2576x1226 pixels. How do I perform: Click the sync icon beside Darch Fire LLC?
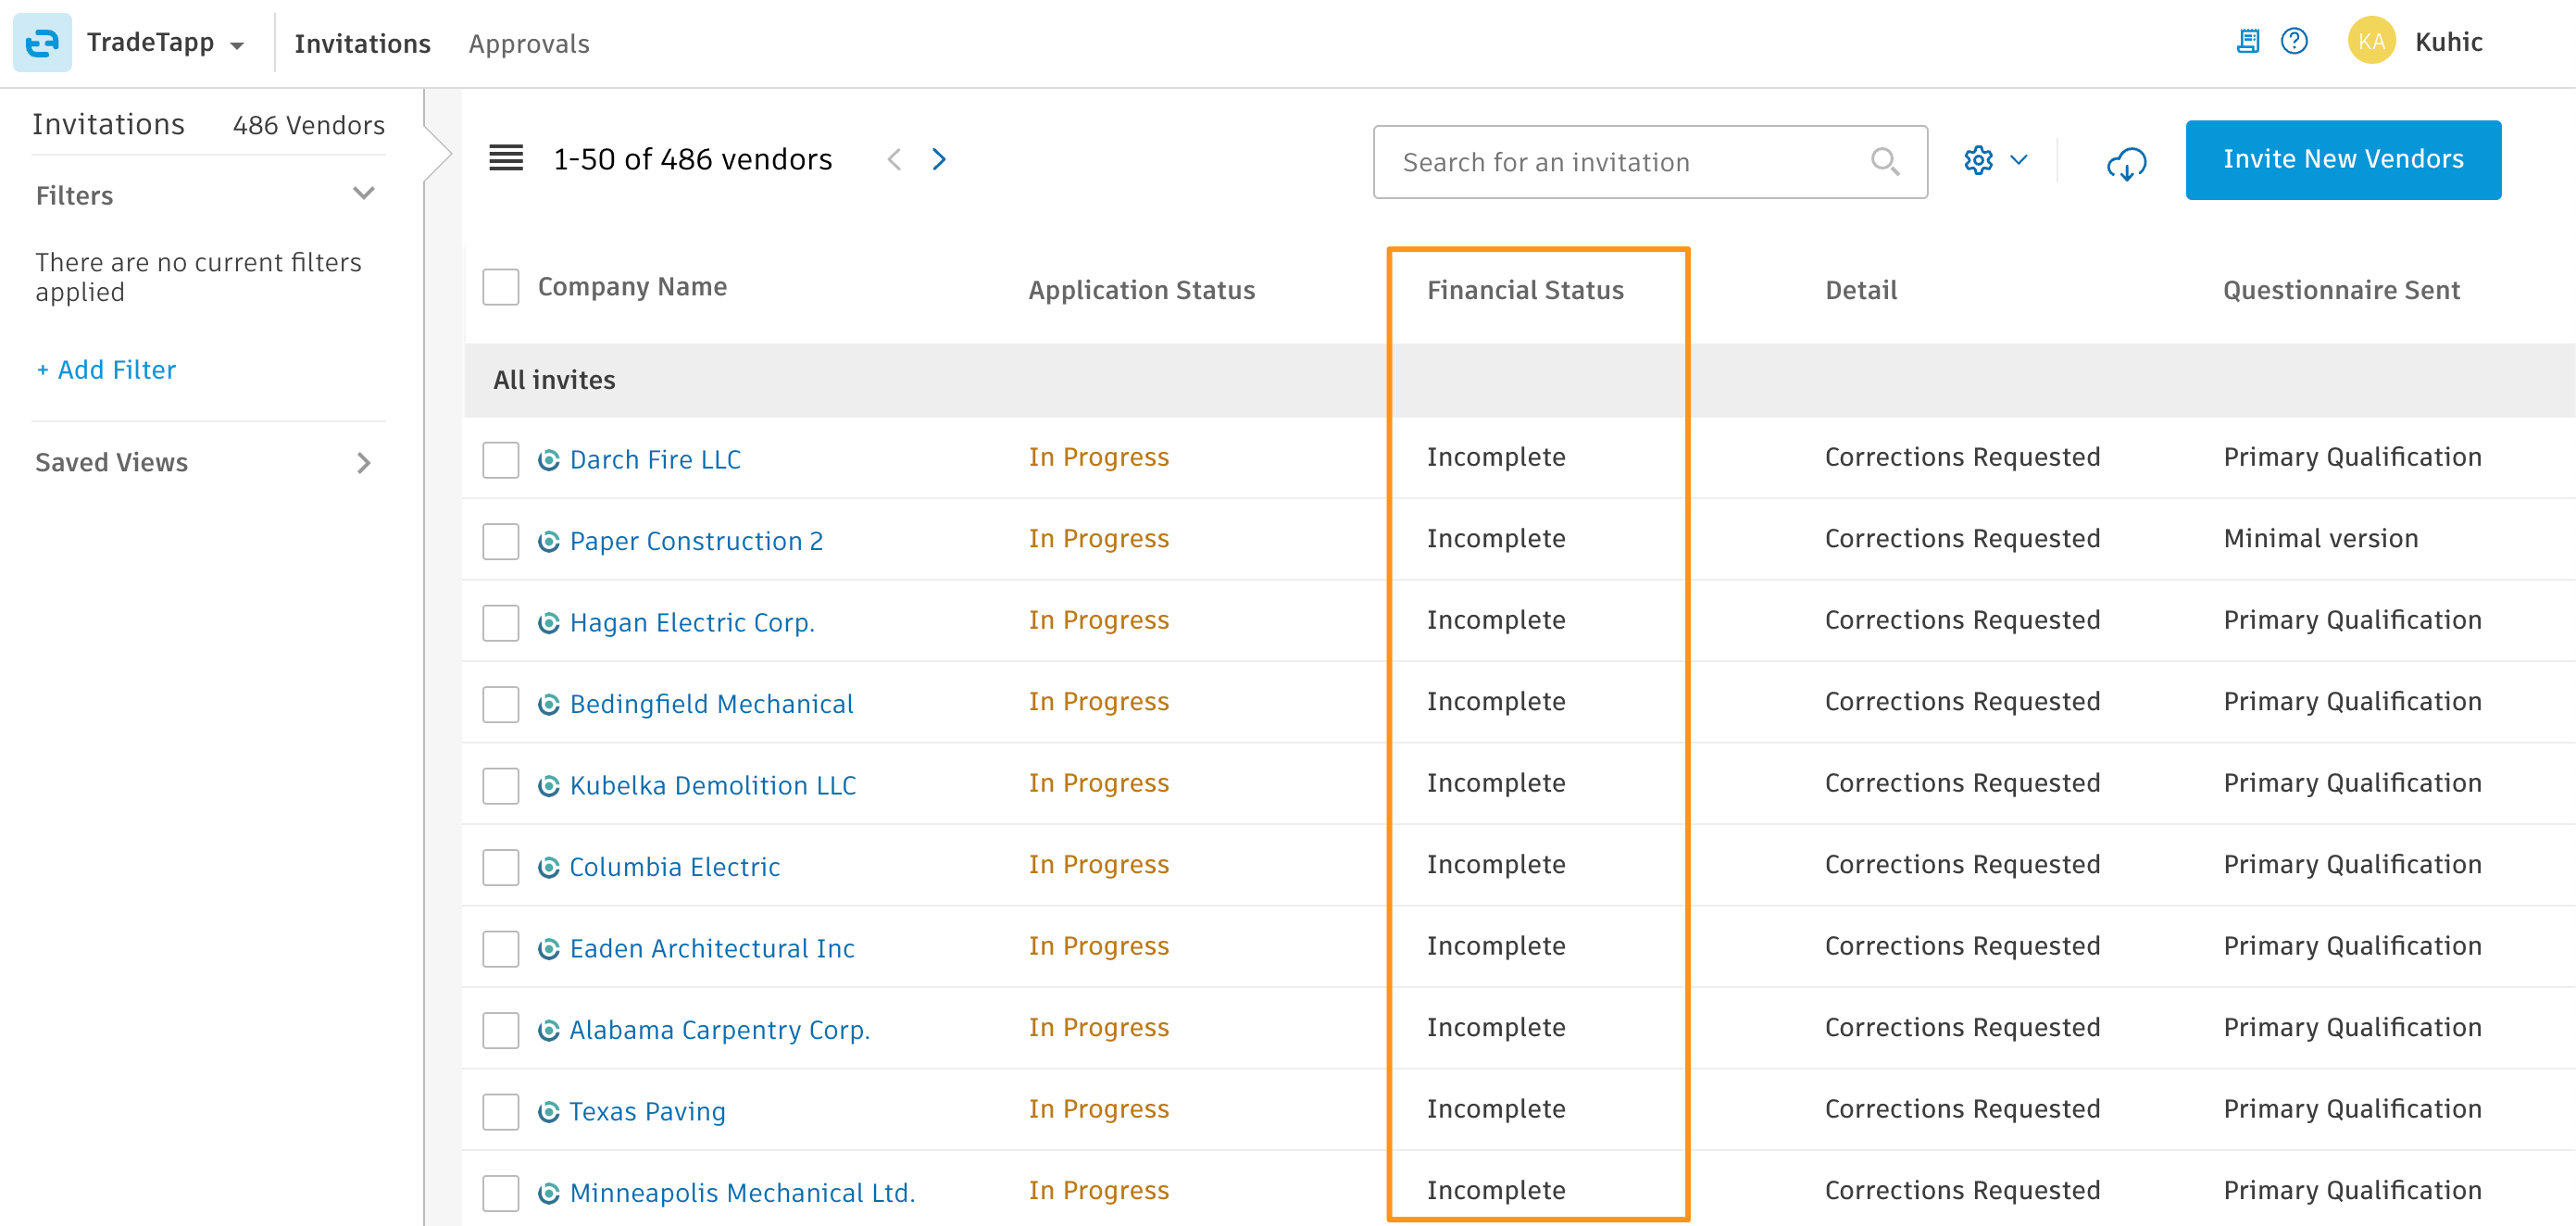(x=548, y=460)
